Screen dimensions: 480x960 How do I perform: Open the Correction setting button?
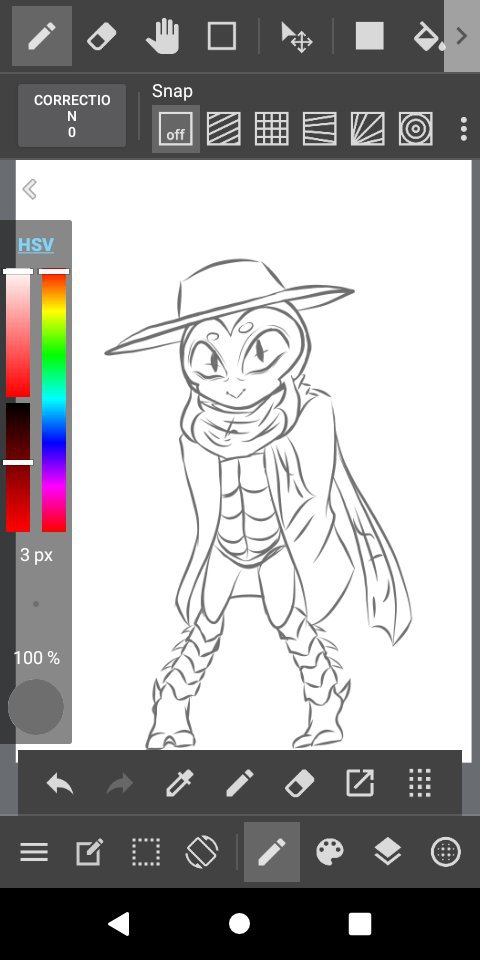click(x=72, y=116)
